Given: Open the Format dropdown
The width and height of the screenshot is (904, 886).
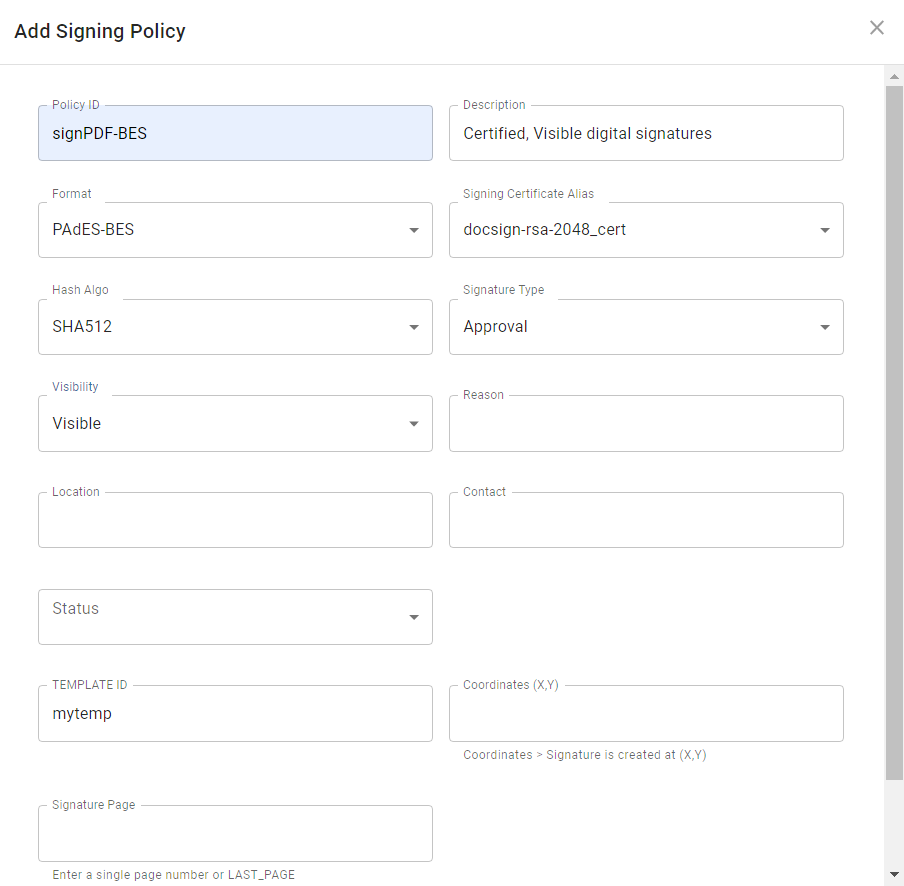Looking at the screenshot, I should 235,229.
